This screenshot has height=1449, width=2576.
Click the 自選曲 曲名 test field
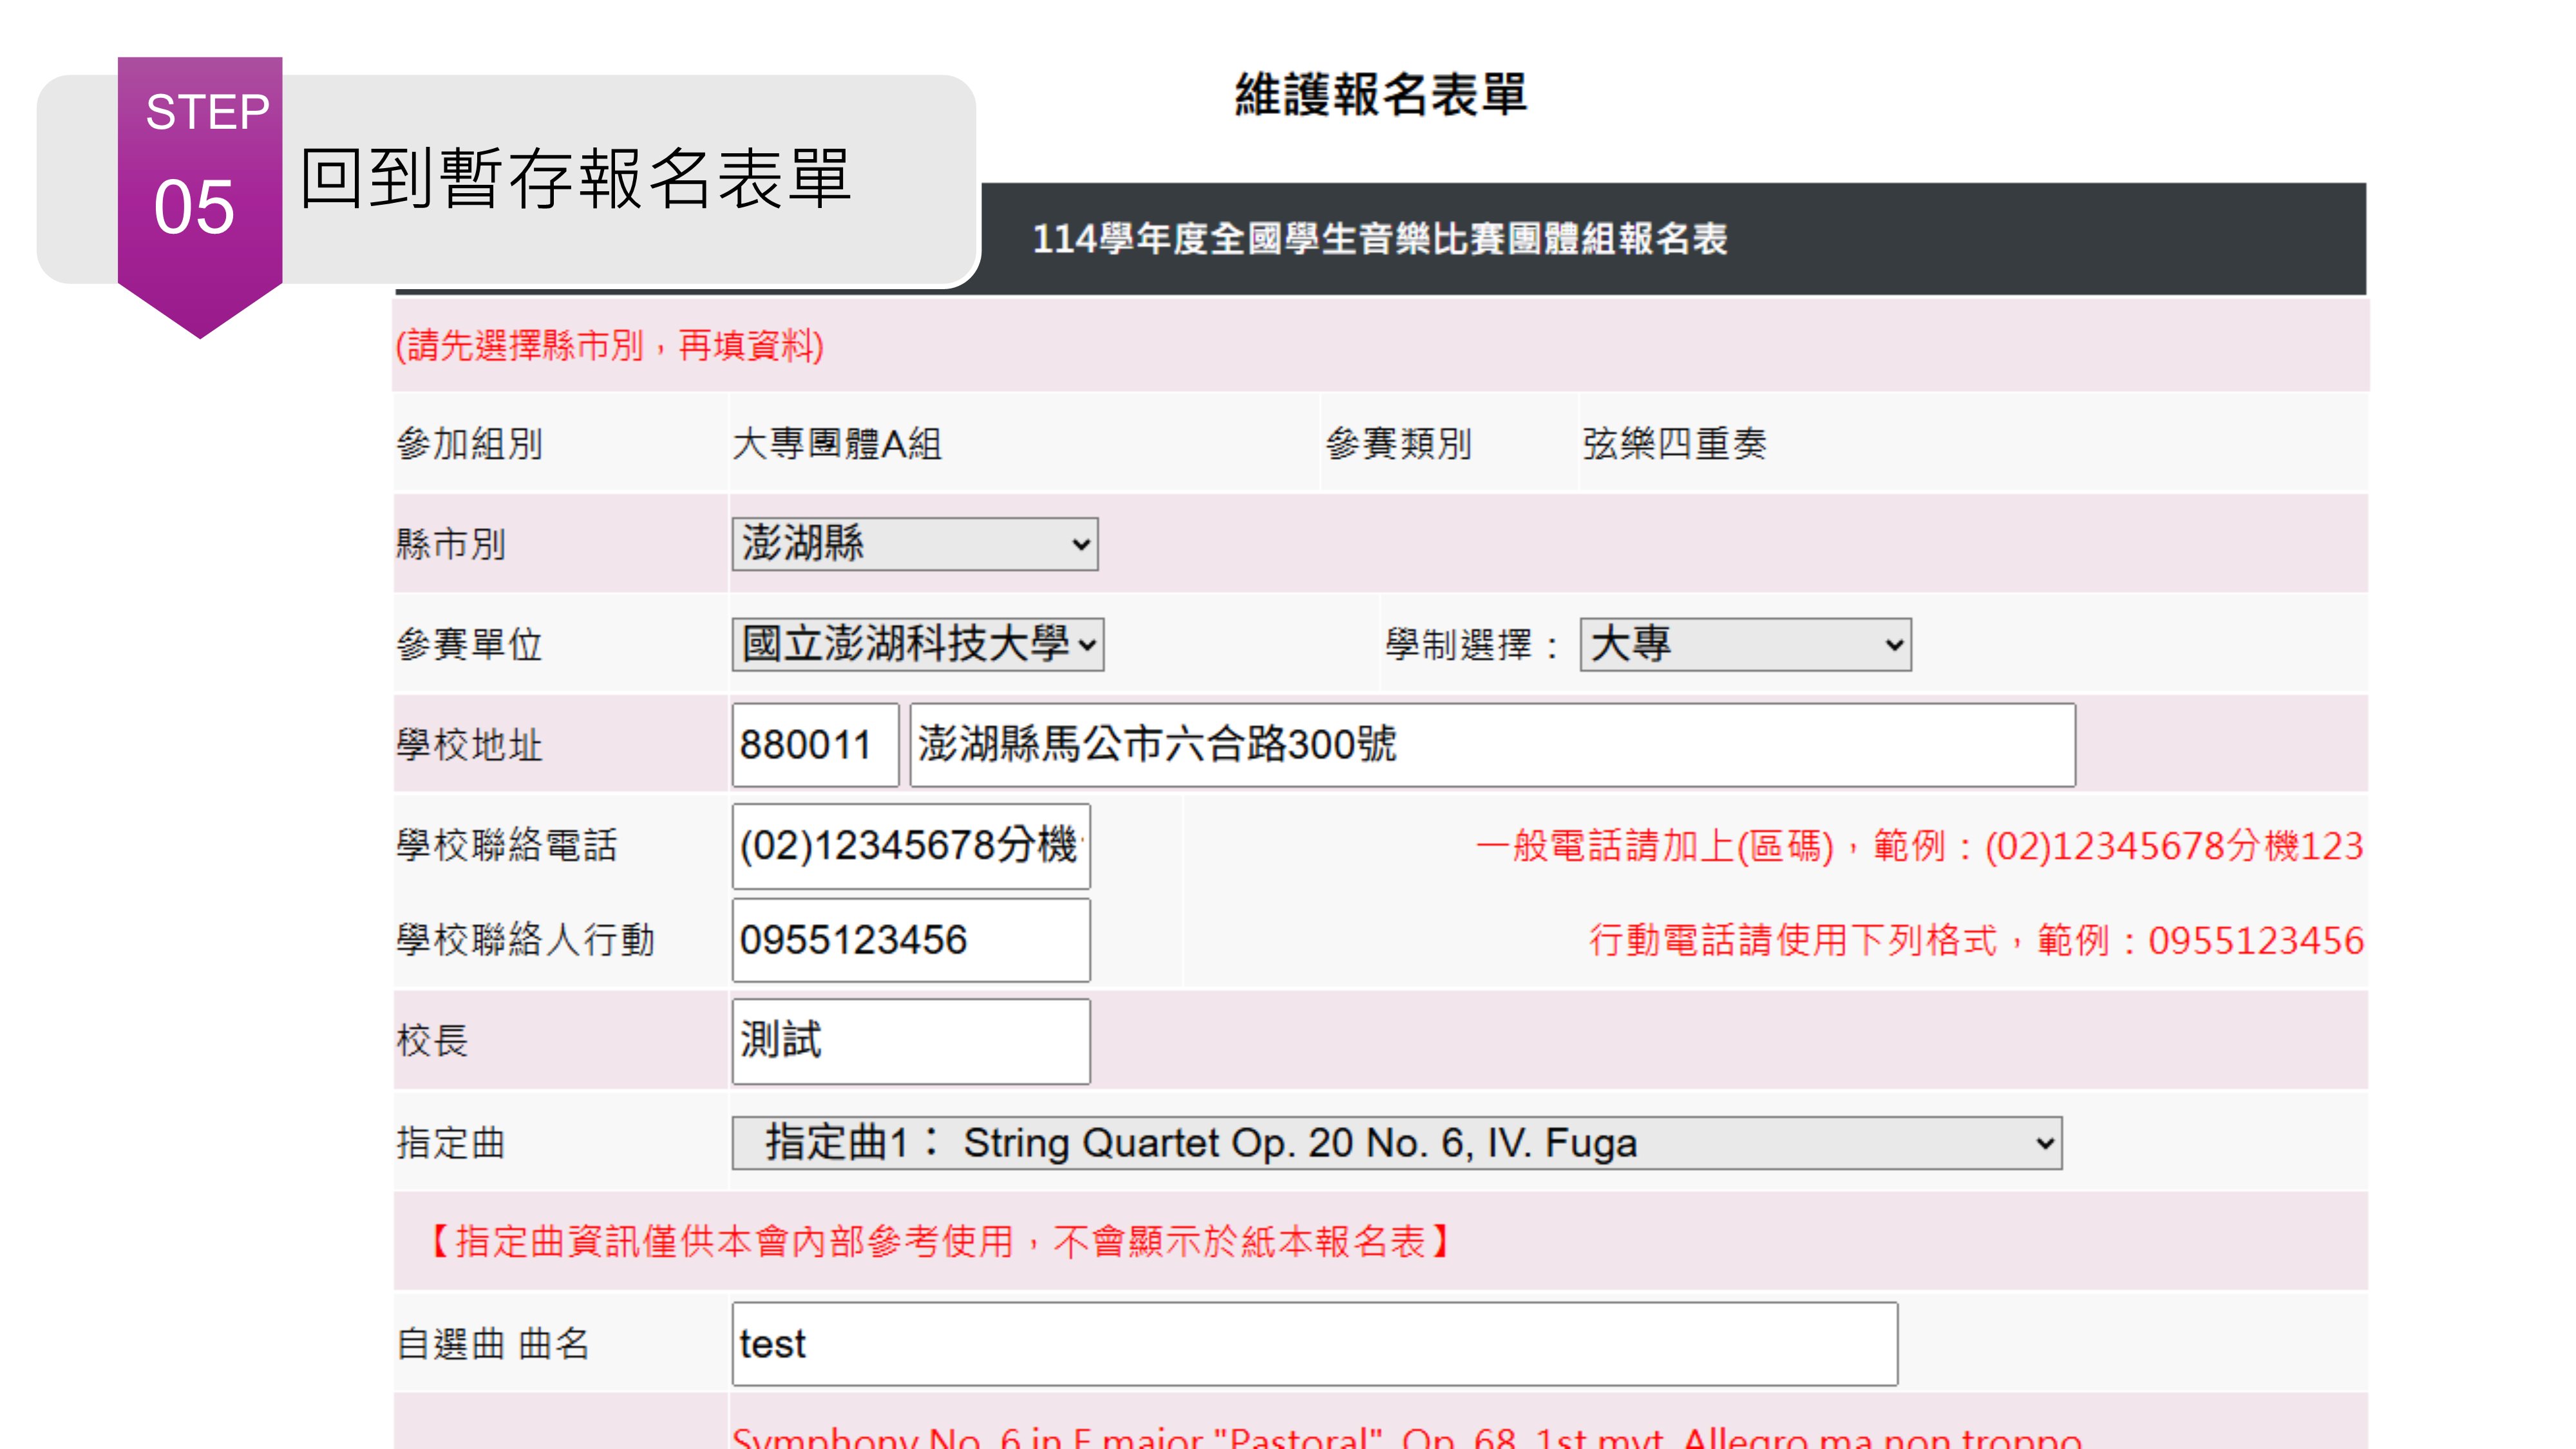(x=1313, y=1344)
